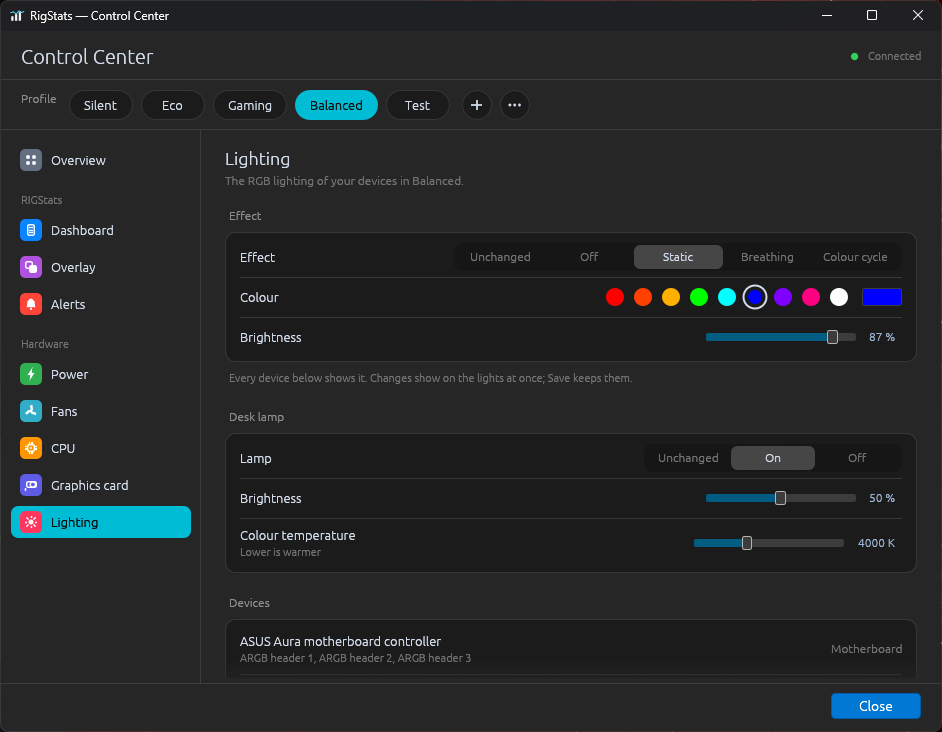Select the Static effect button

point(678,257)
